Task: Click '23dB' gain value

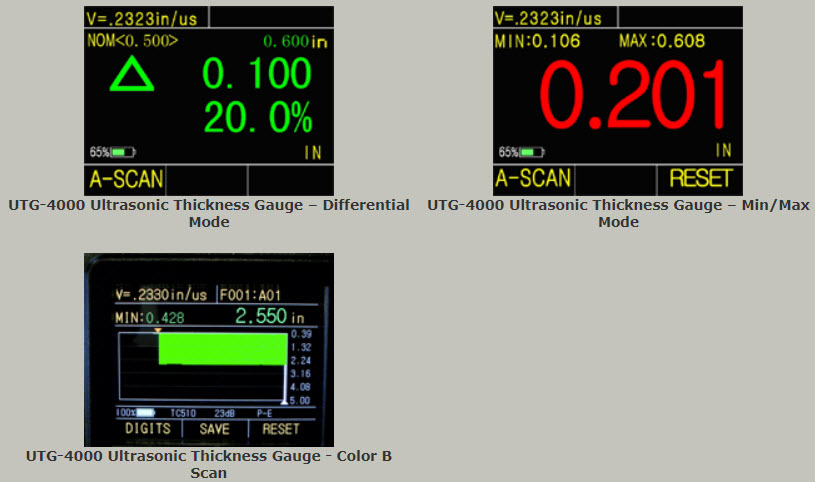Action: point(225,413)
